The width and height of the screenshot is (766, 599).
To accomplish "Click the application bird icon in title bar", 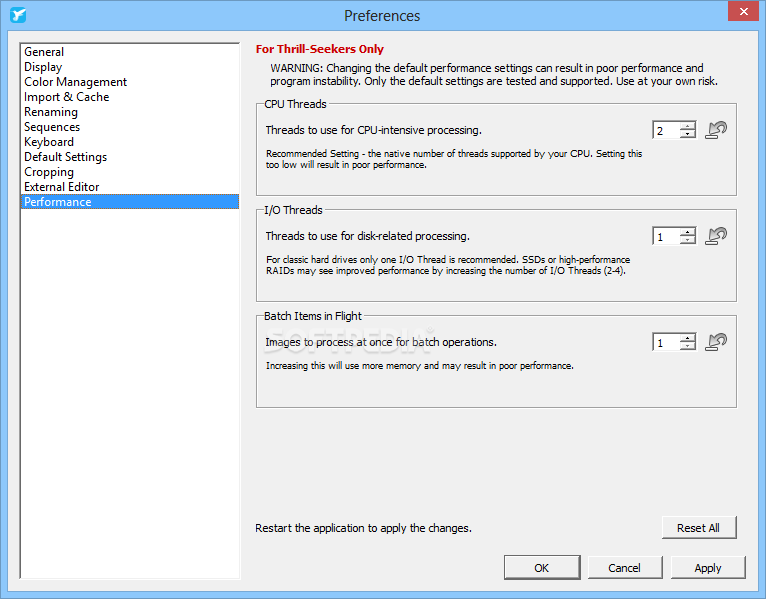I will [x=18, y=15].
